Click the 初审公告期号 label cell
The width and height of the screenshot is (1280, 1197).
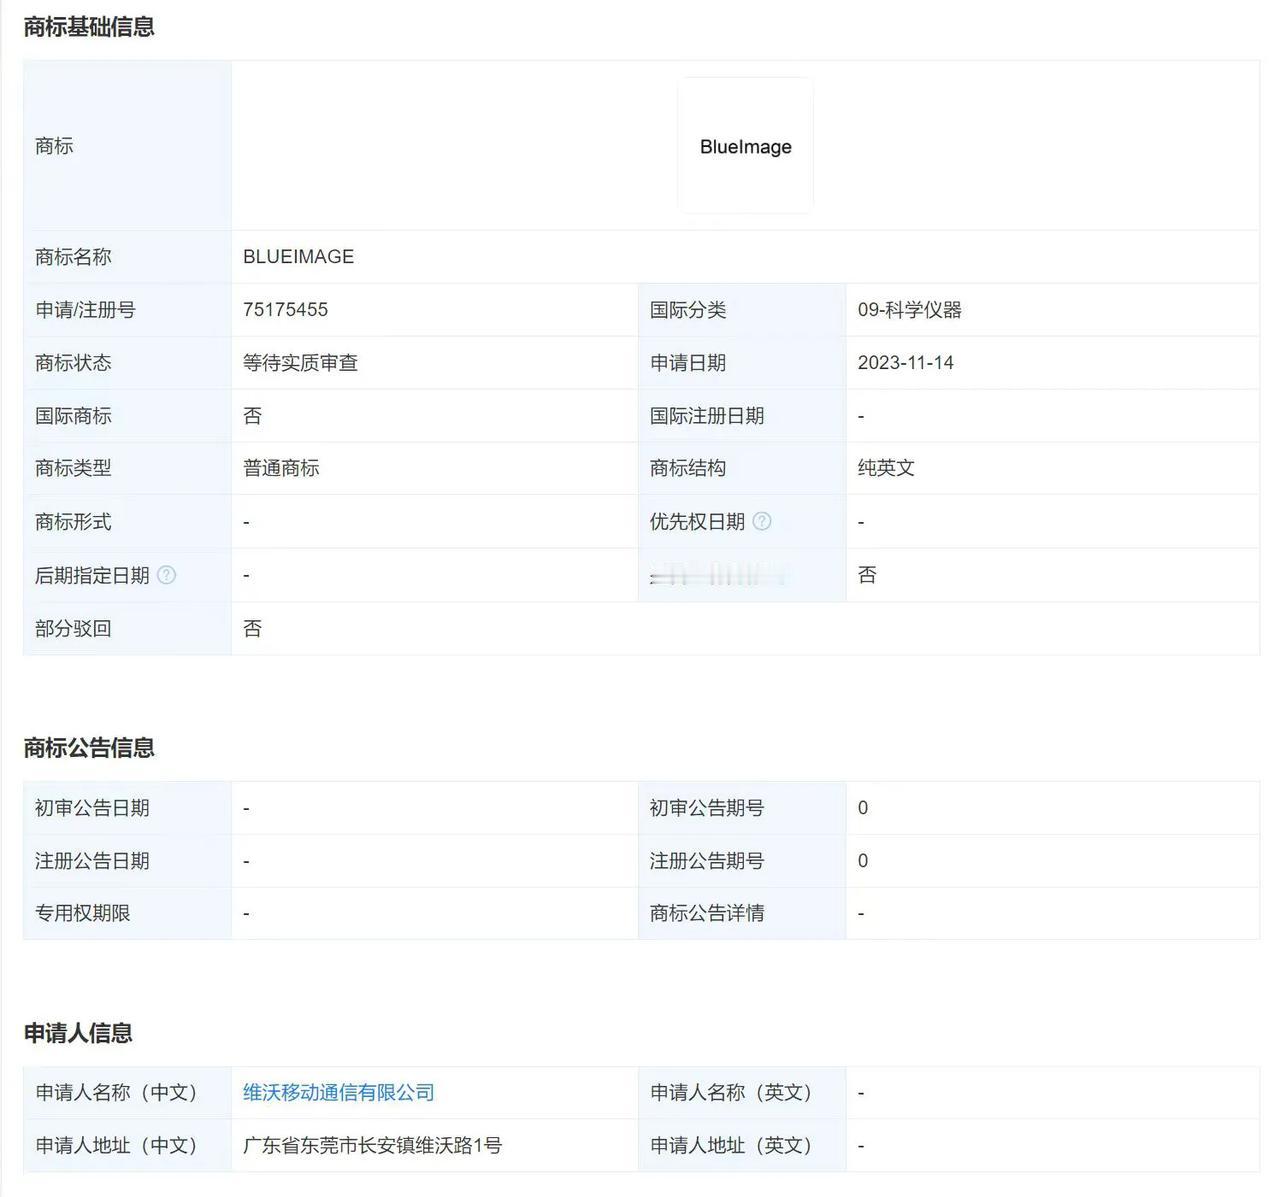[x=742, y=808]
